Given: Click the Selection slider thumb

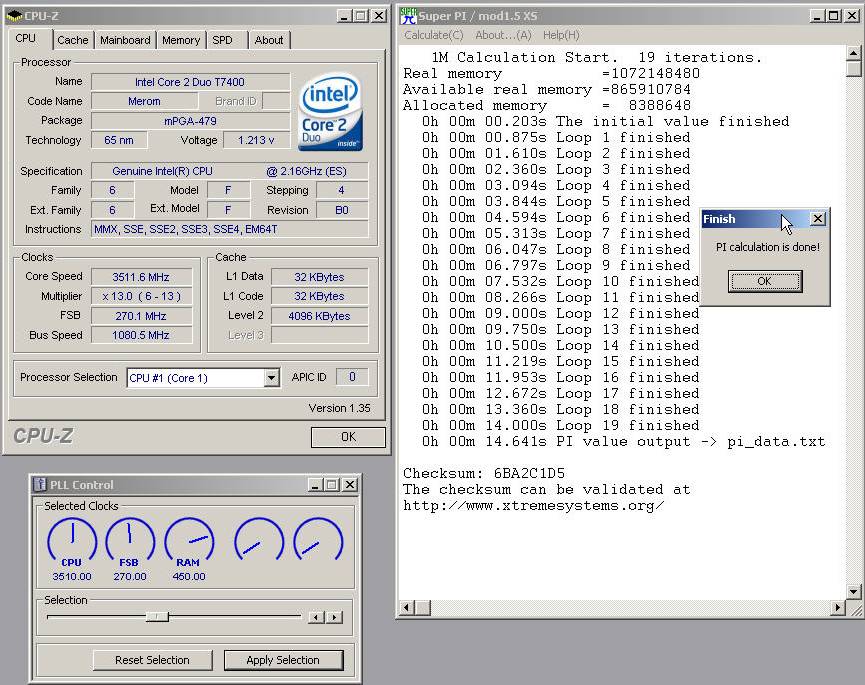Looking at the screenshot, I should pos(157,617).
